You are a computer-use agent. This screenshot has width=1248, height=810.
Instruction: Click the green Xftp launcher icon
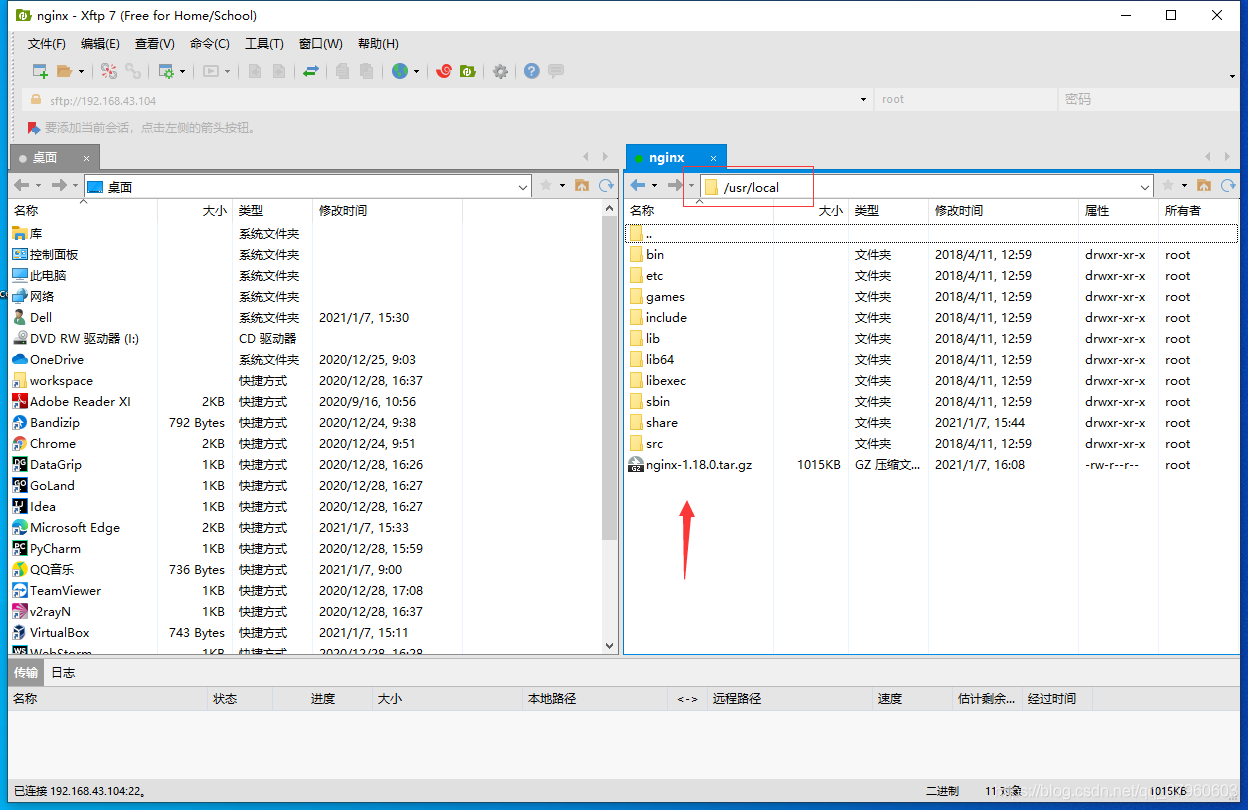click(x=467, y=71)
